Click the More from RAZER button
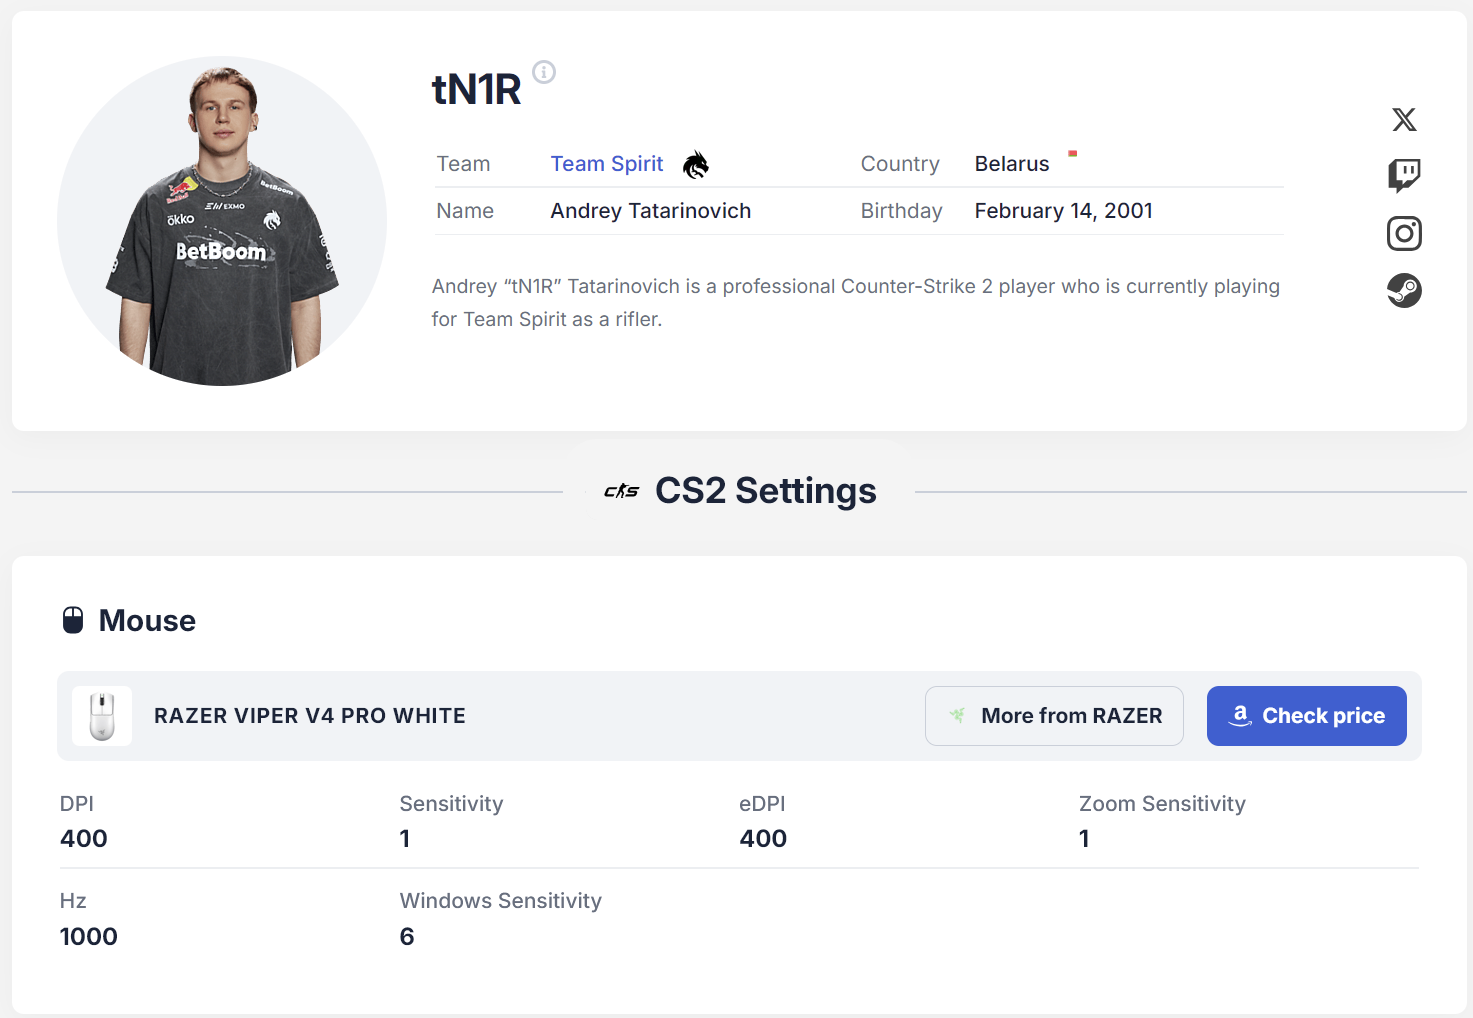This screenshot has width=1473, height=1018. pos(1054,716)
